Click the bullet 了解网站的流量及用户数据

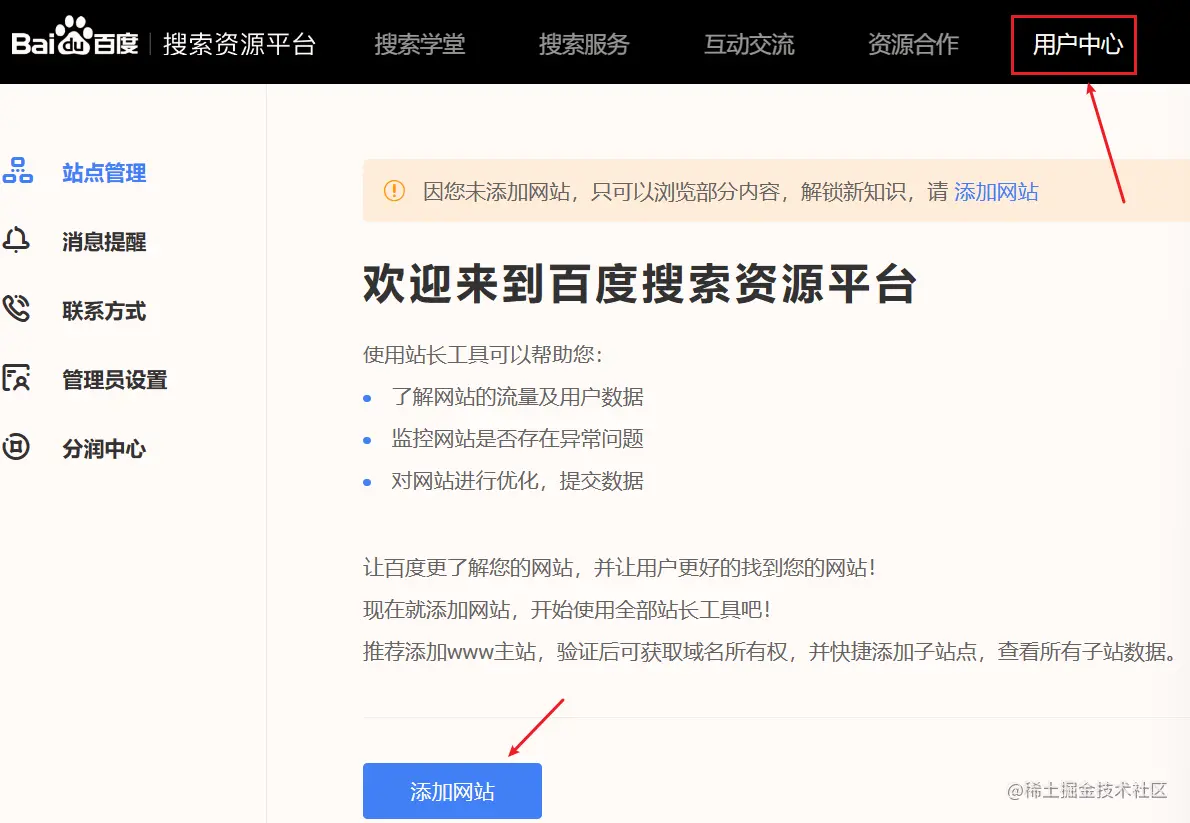[x=518, y=396]
